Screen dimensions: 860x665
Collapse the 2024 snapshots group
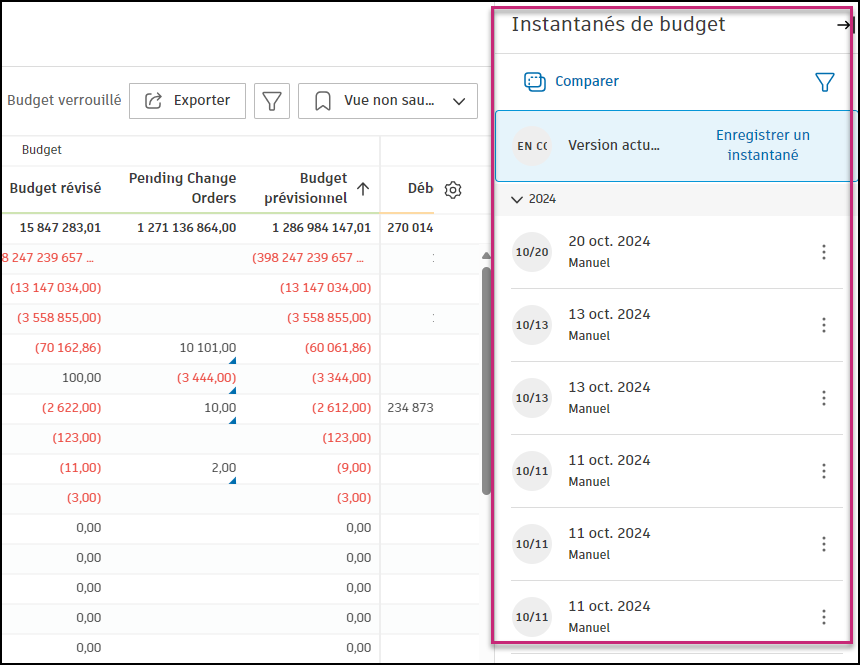point(517,199)
